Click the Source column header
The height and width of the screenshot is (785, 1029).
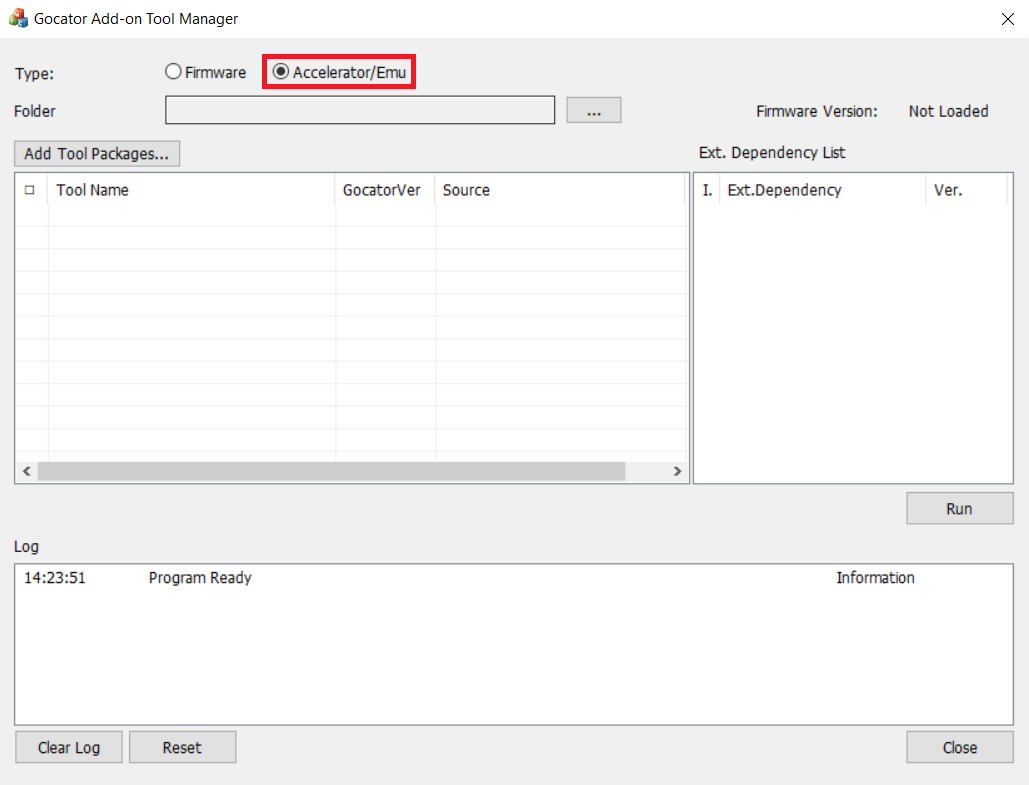(x=561, y=190)
